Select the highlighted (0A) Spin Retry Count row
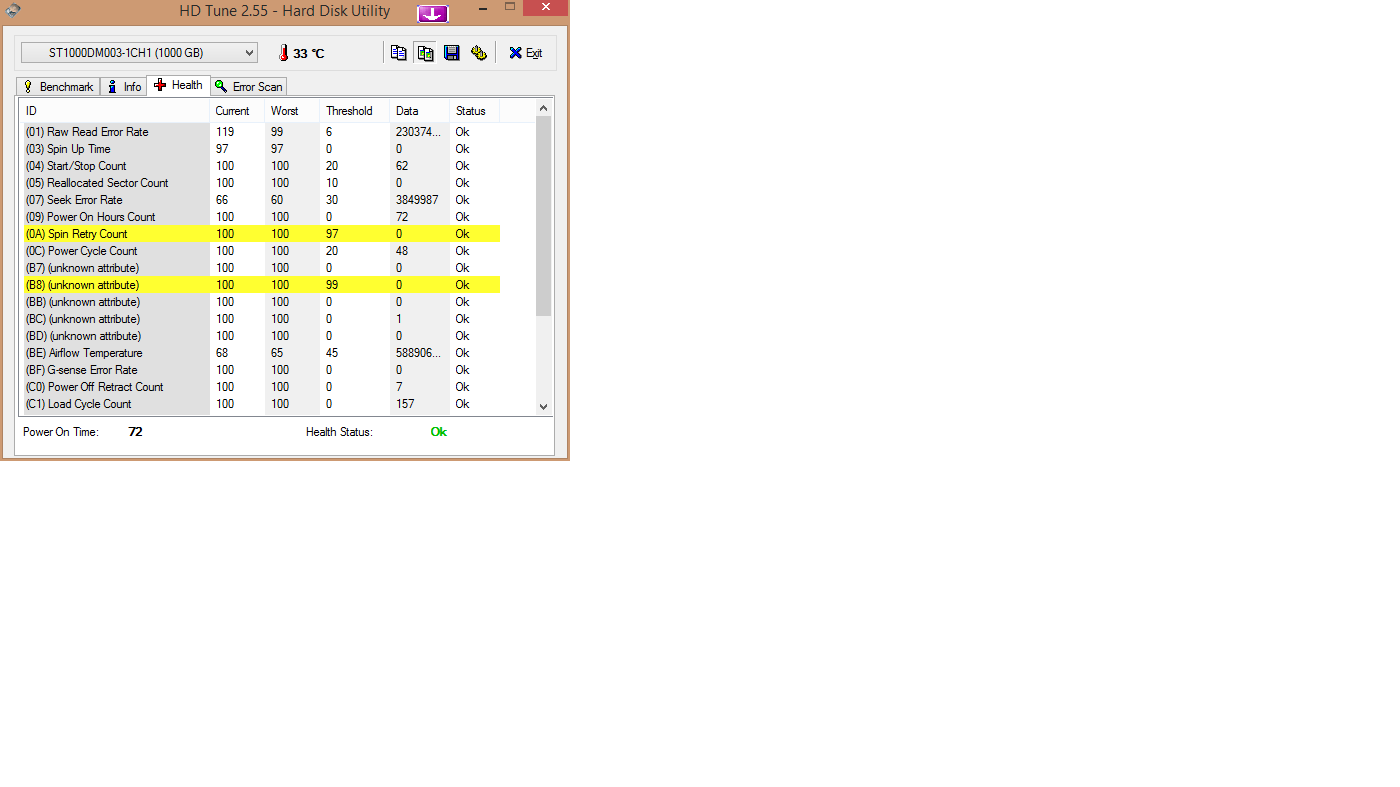Viewport: 1400px width, 787px height. [260, 234]
